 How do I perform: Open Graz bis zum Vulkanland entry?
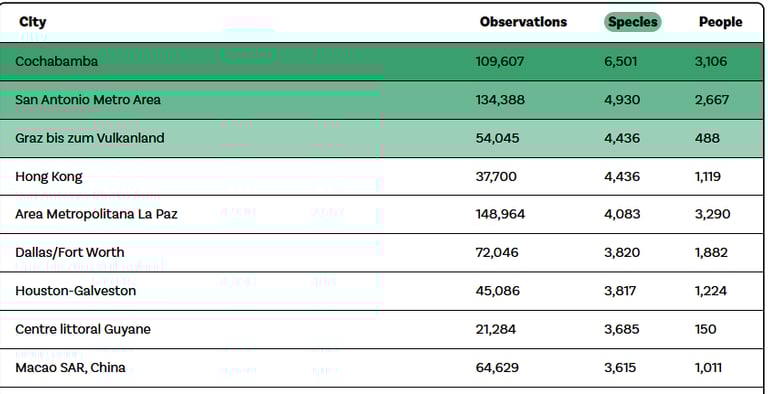coord(382,138)
